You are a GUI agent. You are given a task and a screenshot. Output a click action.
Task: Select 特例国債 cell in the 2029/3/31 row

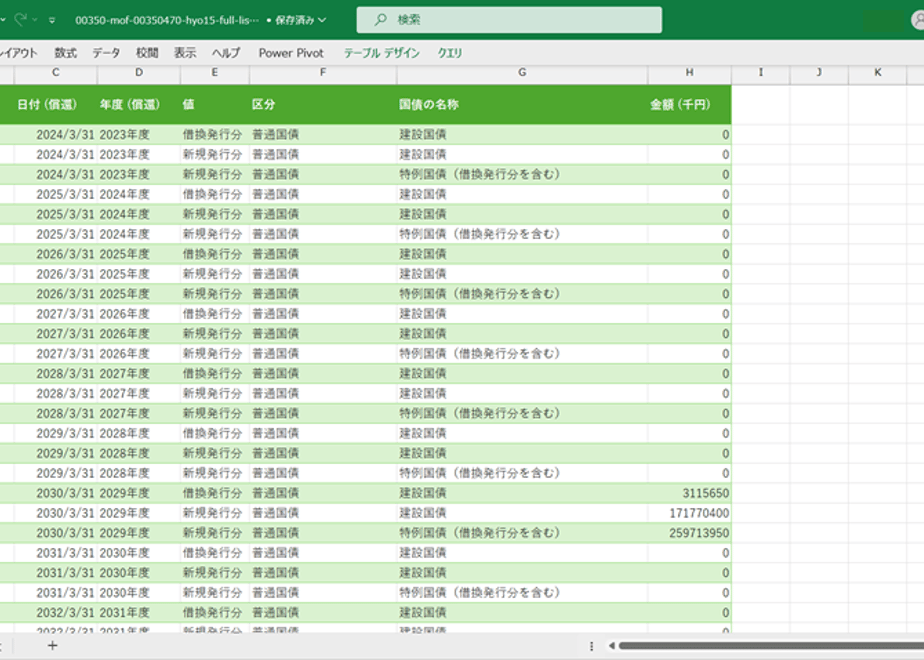pos(522,473)
